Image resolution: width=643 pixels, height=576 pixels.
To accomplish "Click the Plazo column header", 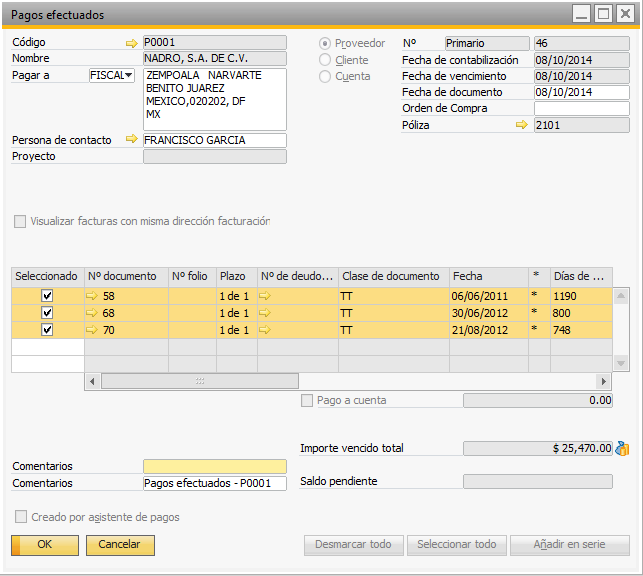I will [237, 277].
